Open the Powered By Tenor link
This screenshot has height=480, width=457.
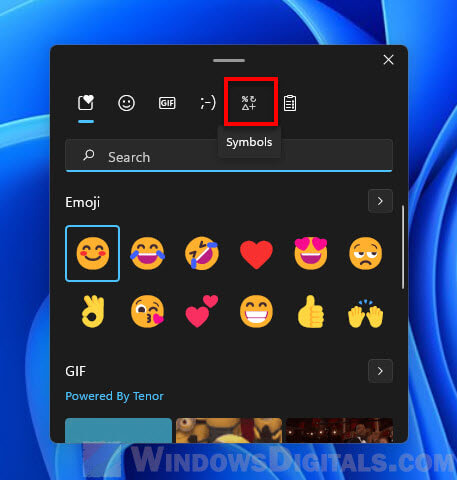pos(114,396)
